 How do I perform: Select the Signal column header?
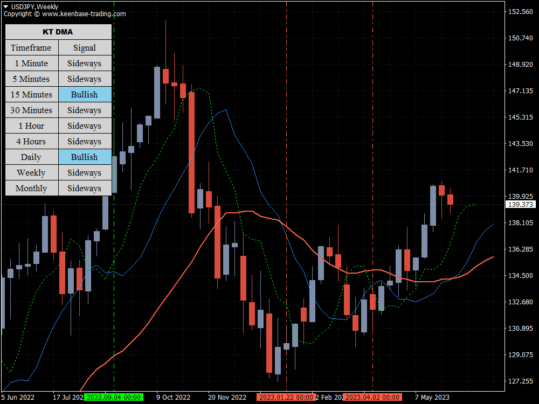(x=85, y=47)
